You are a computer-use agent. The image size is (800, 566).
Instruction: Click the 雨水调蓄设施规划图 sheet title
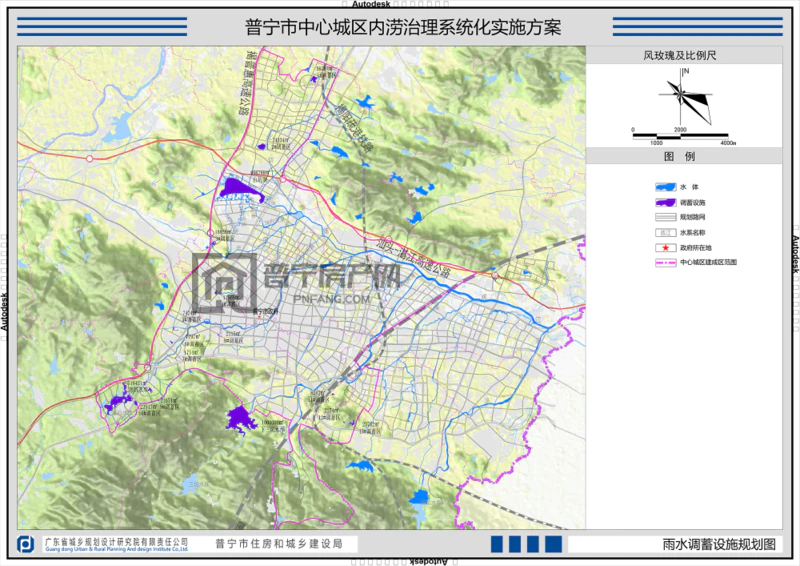pyautogui.click(x=718, y=544)
